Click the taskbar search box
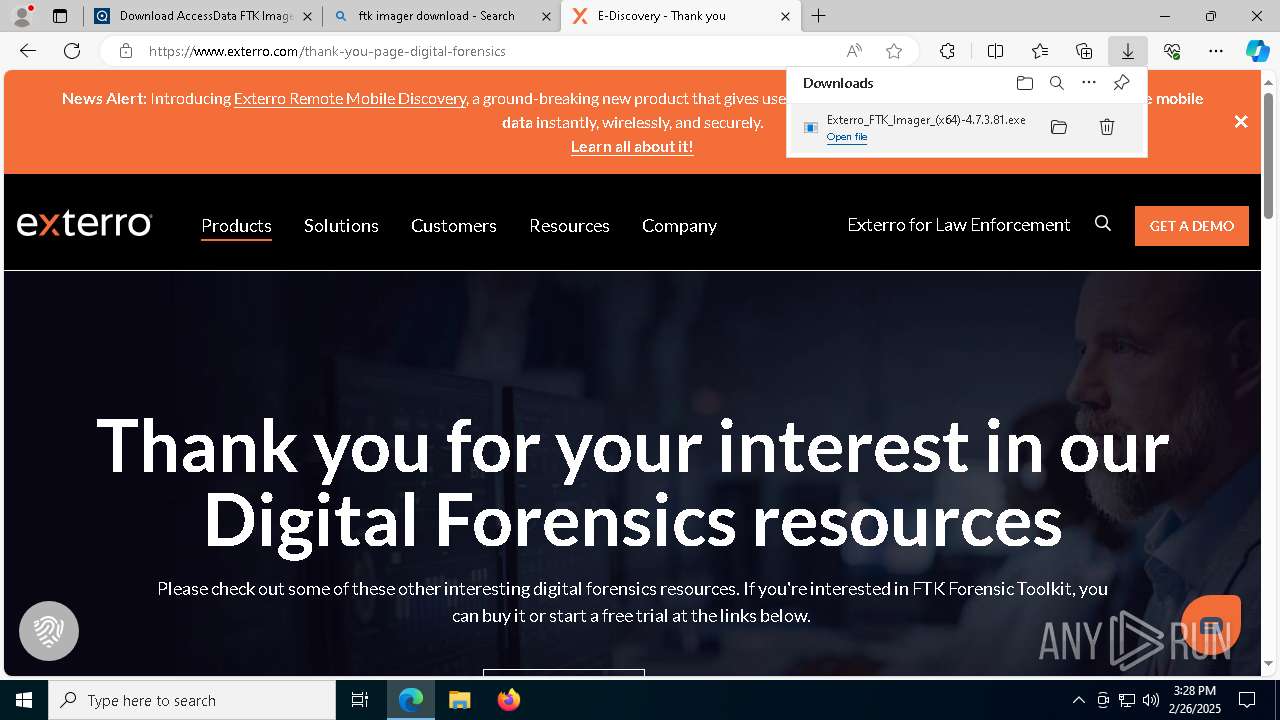The height and width of the screenshot is (720, 1280). click(192, 700)
